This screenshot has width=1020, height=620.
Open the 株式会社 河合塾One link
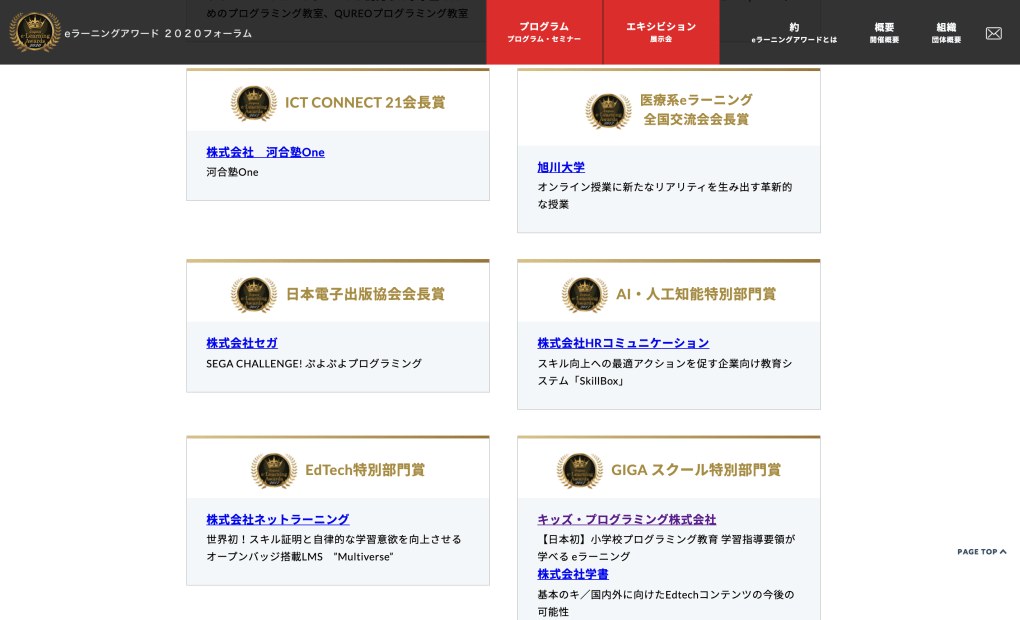pos(265,152)
